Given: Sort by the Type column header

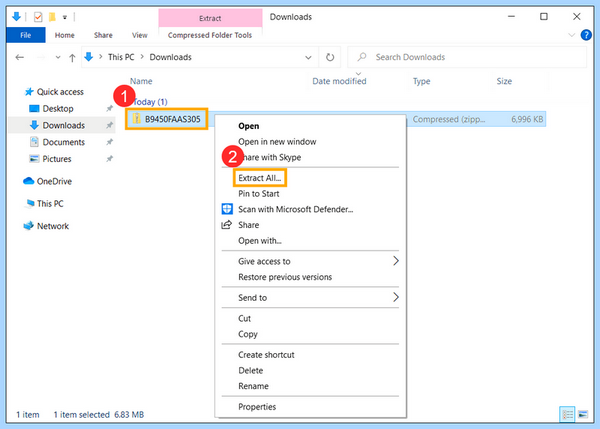Looking at the screenshot, I should point(421,81).
